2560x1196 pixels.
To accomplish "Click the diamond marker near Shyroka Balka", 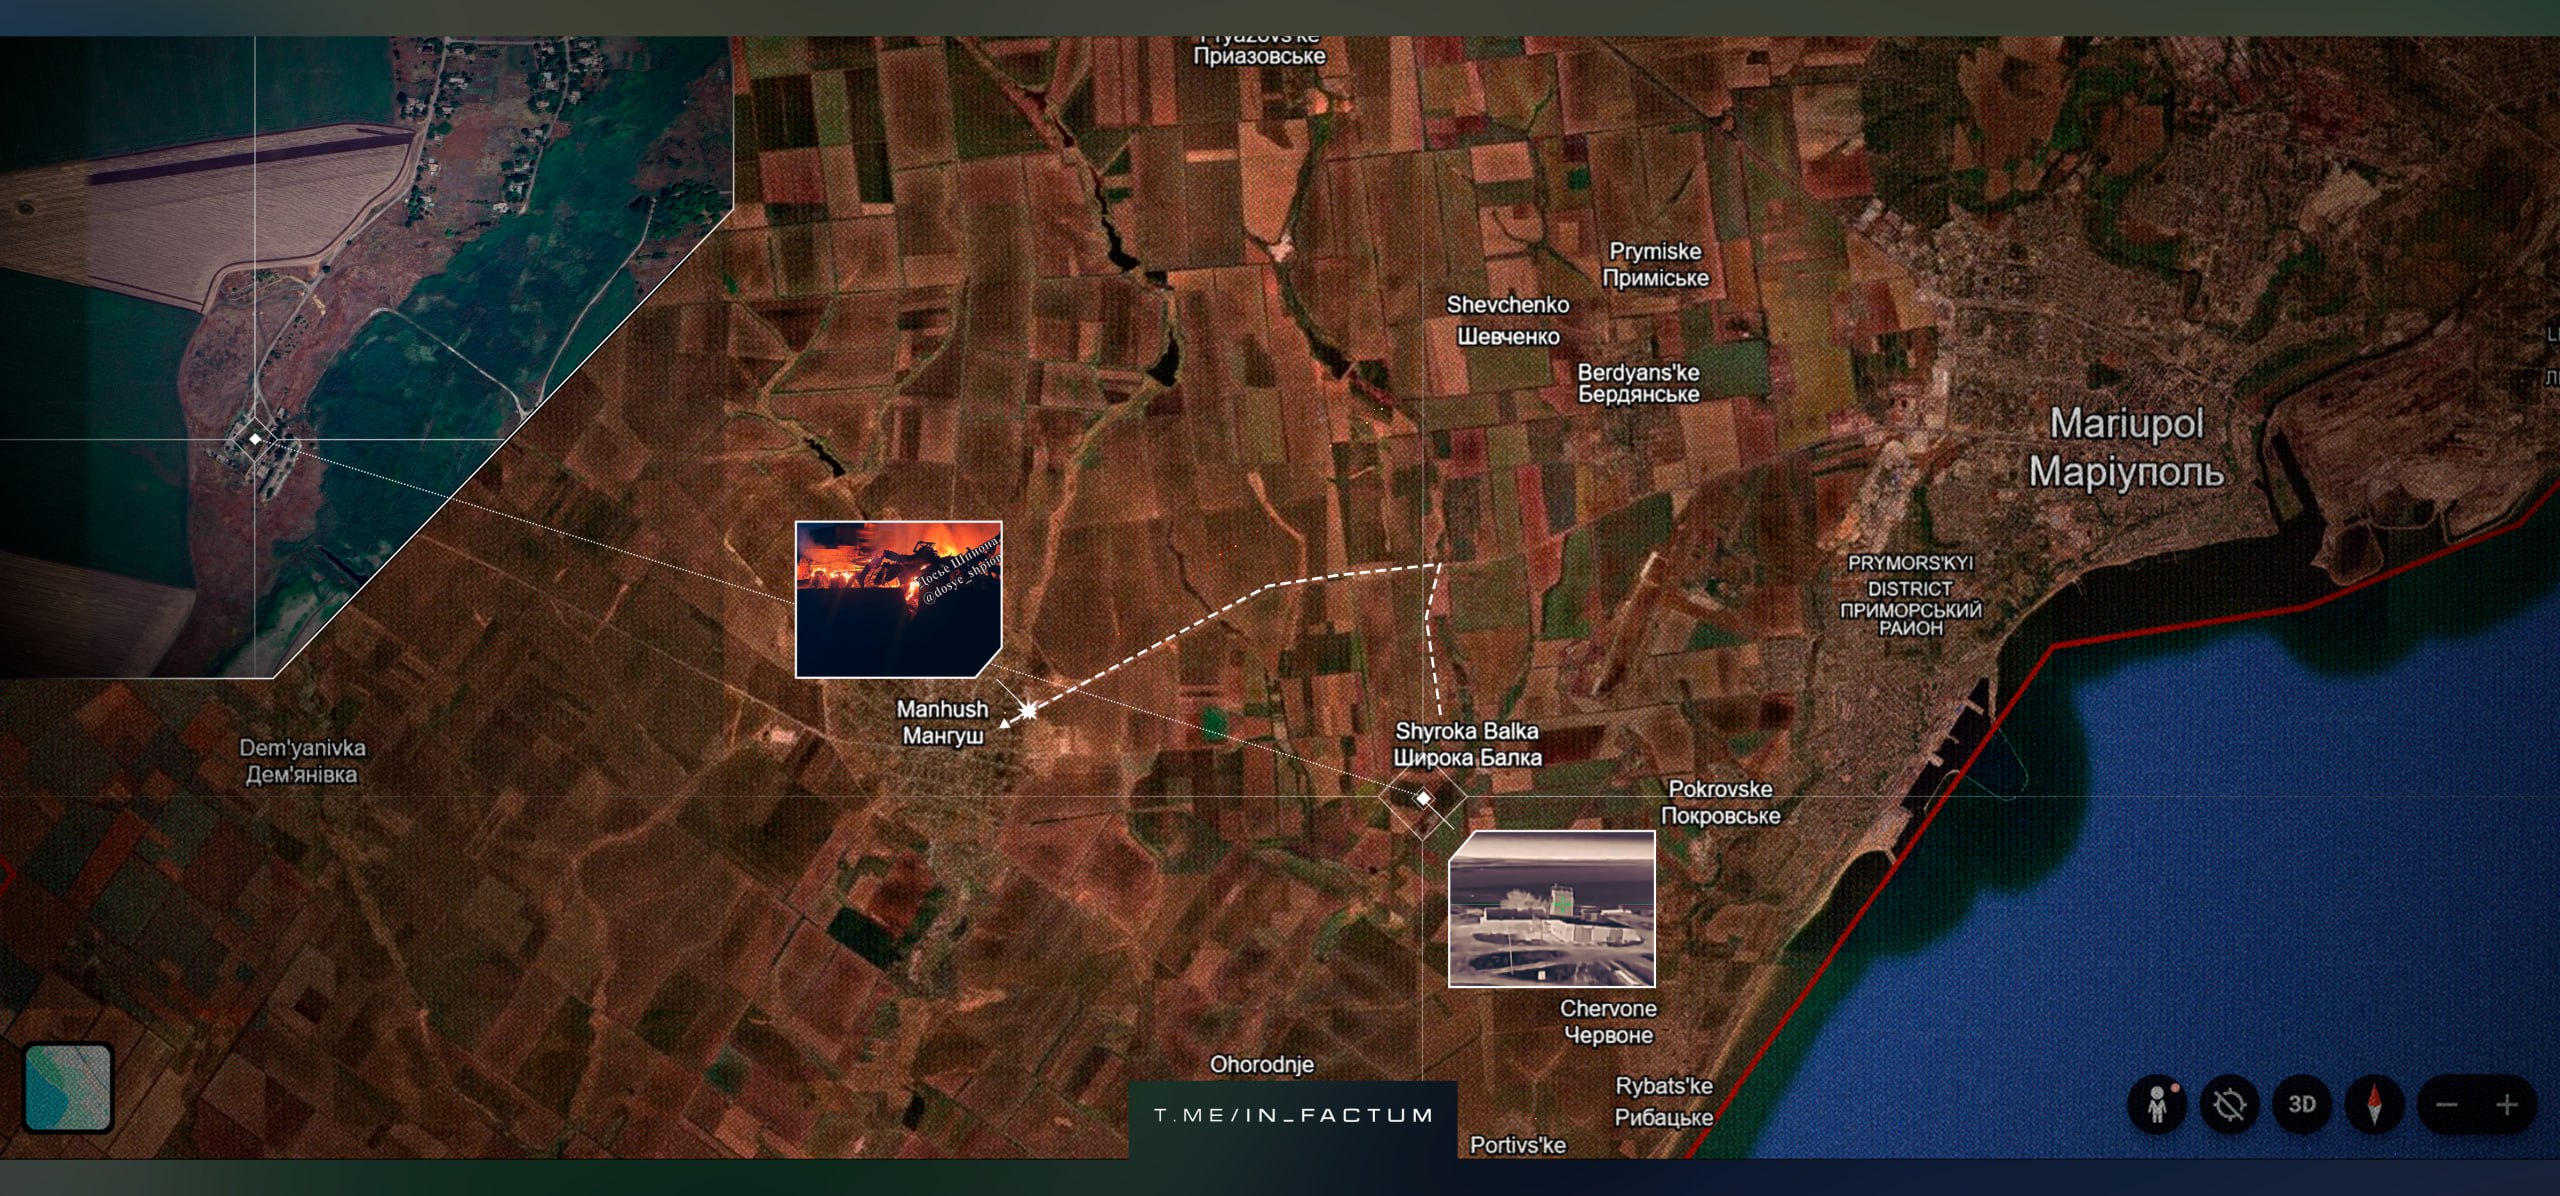I will 1423,798.
